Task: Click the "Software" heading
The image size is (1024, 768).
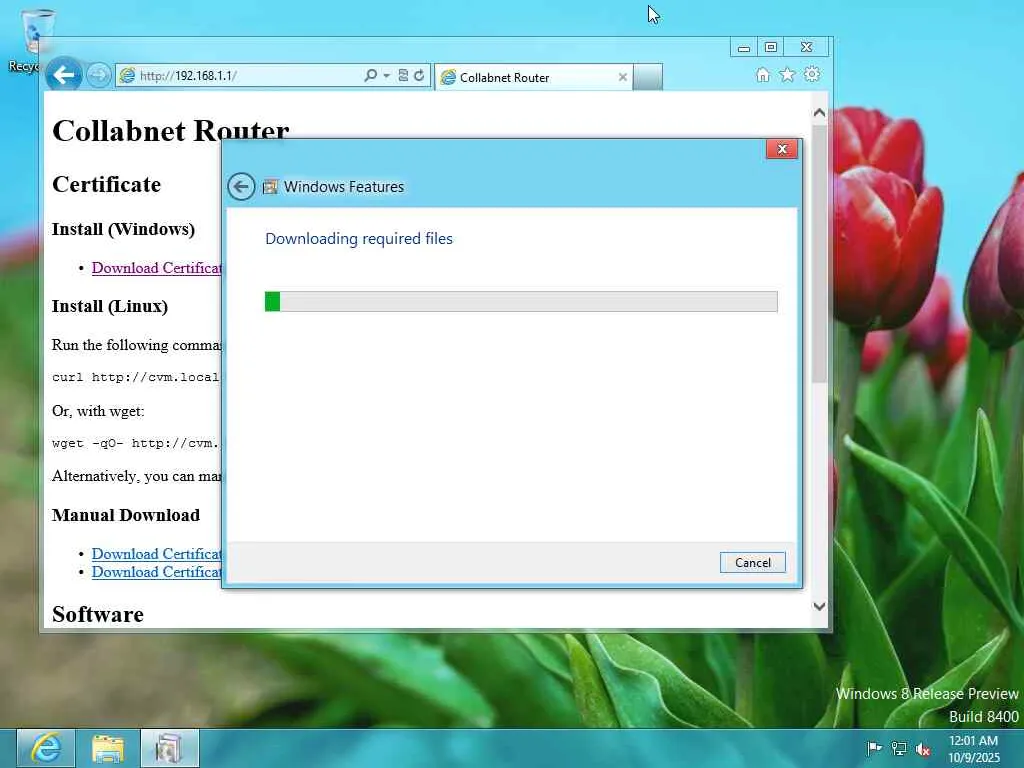Action: pos(98,615)
